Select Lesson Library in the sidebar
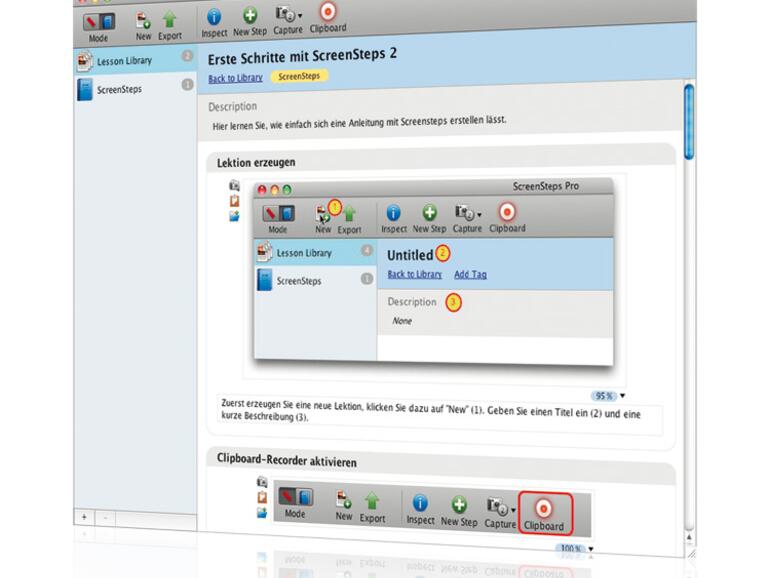 (x=135, y=61)
